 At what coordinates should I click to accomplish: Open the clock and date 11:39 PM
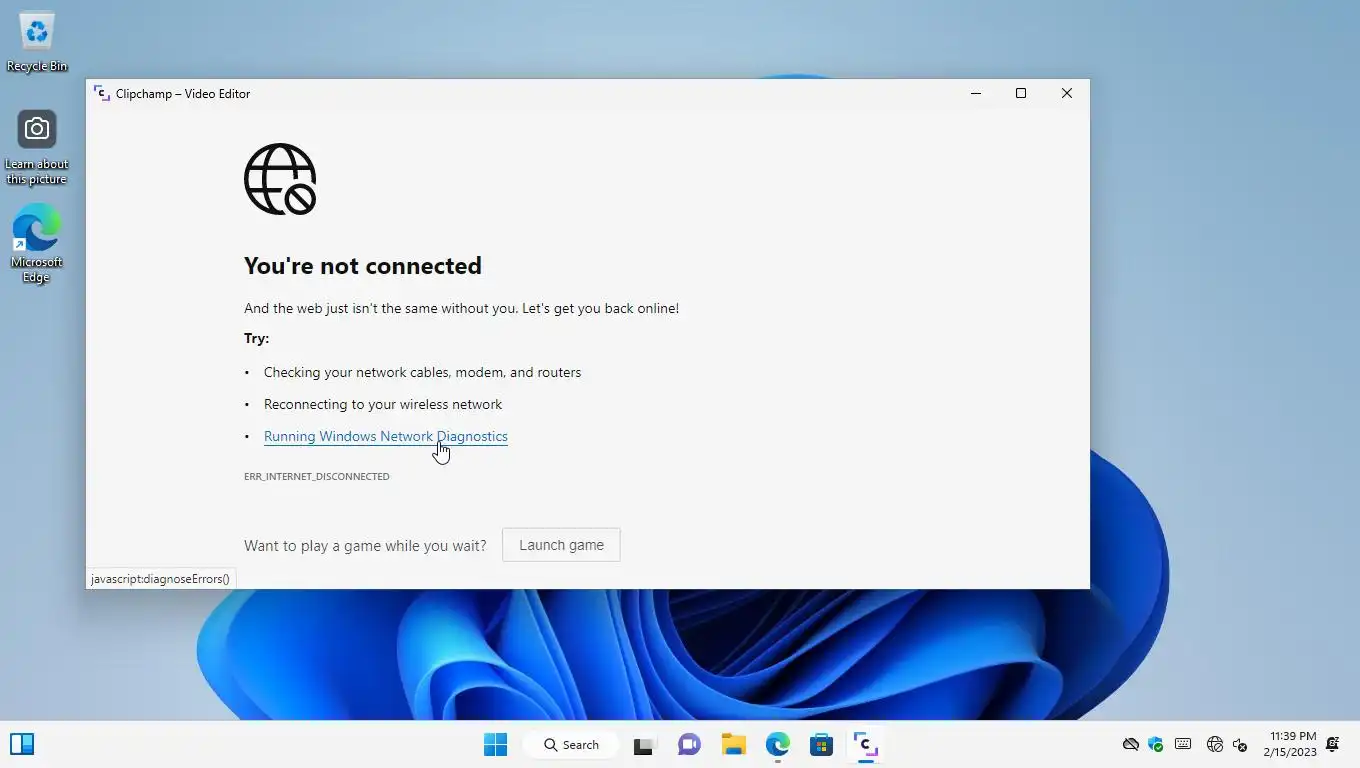1290,744
